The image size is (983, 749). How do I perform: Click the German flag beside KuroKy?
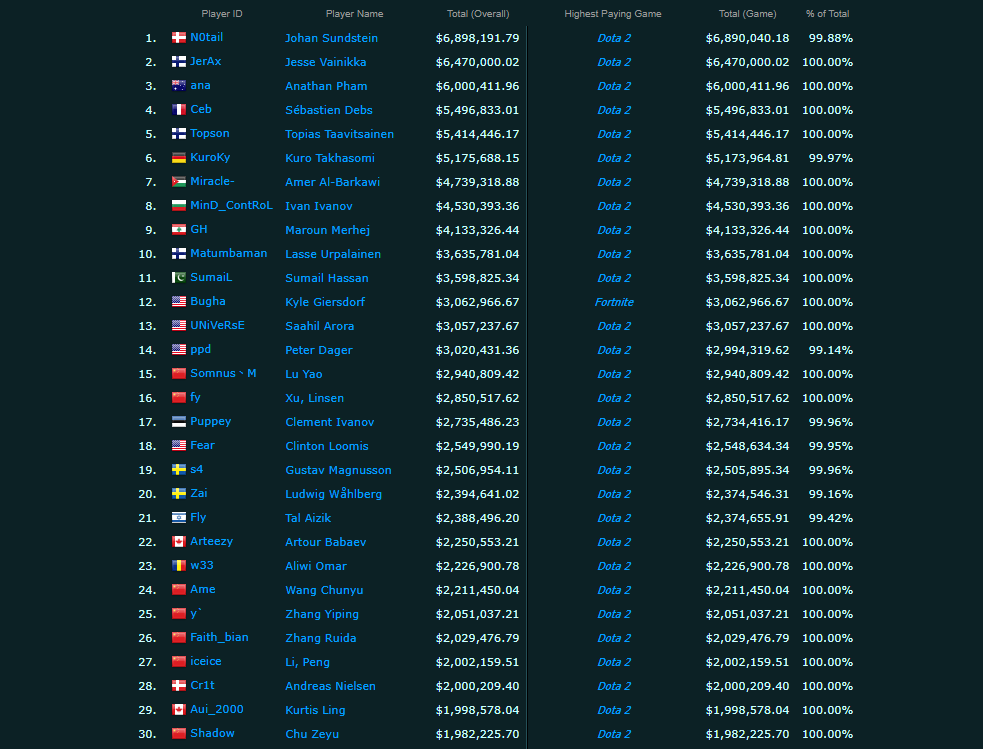pos(179,157)
